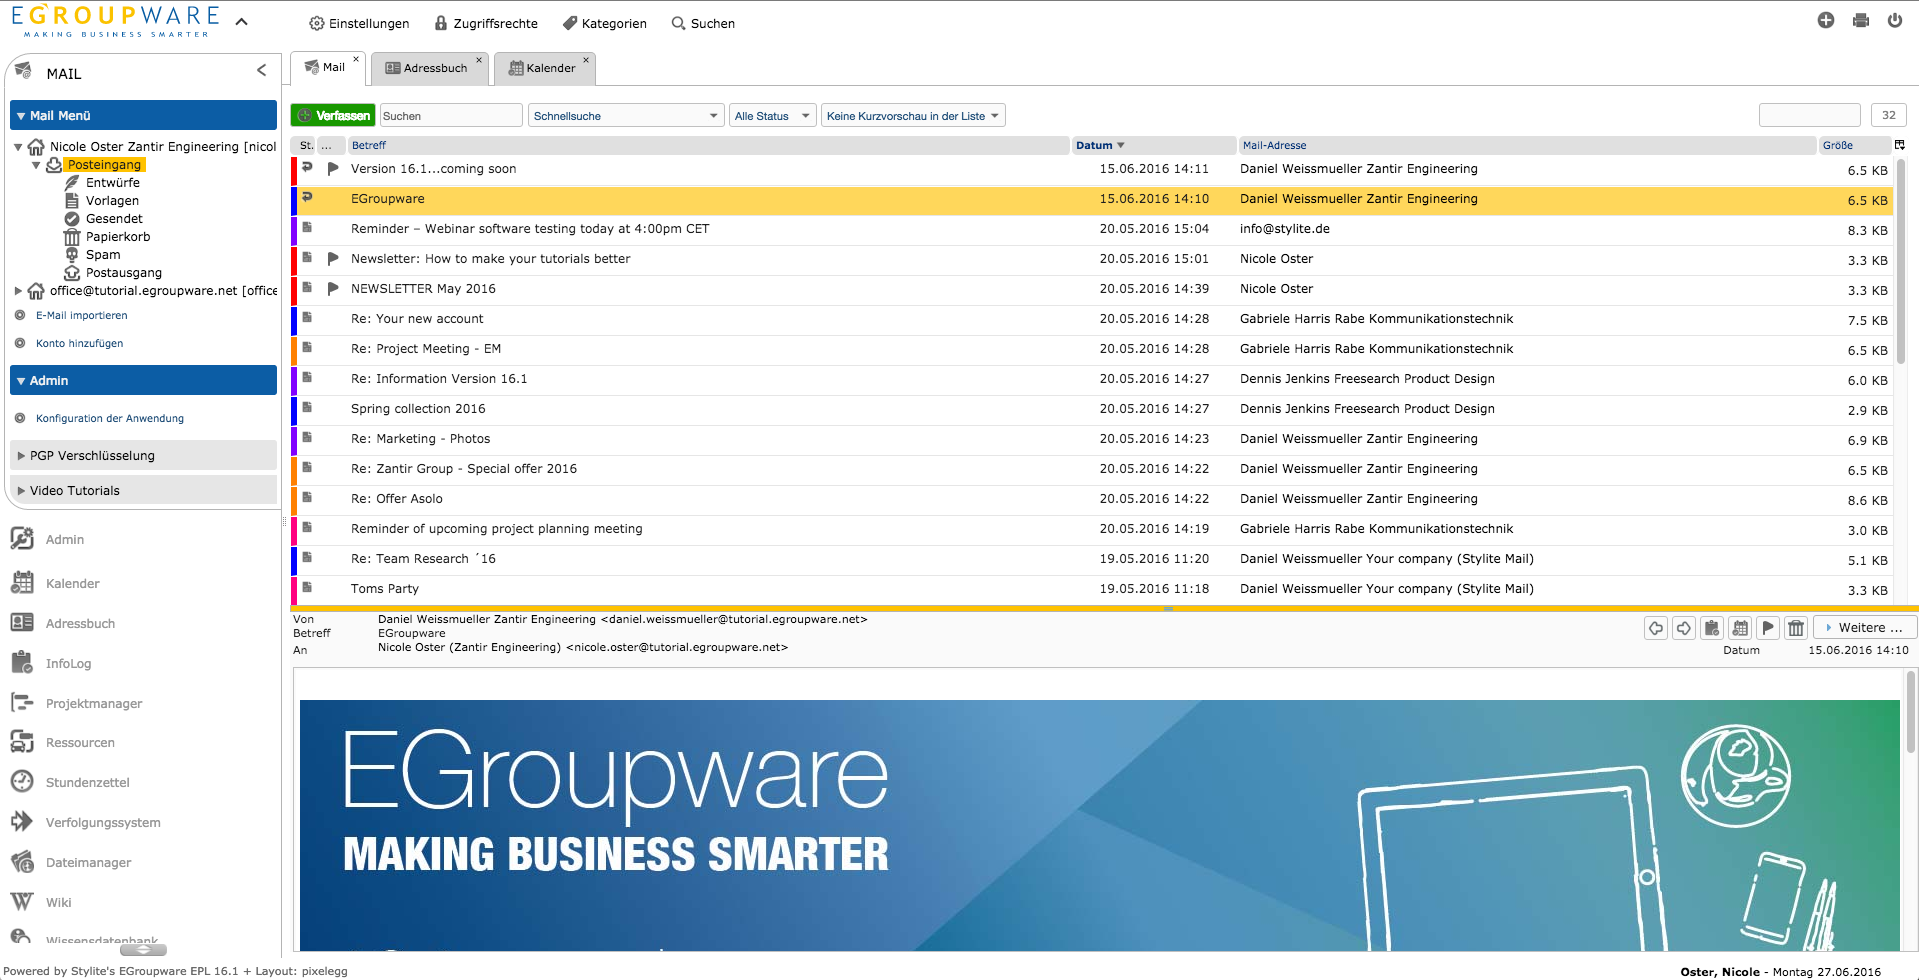Expand the office@tutorial.egroupware.net account tree
The width and height of the screenshot is (1919, 980).
coord(17,291)
